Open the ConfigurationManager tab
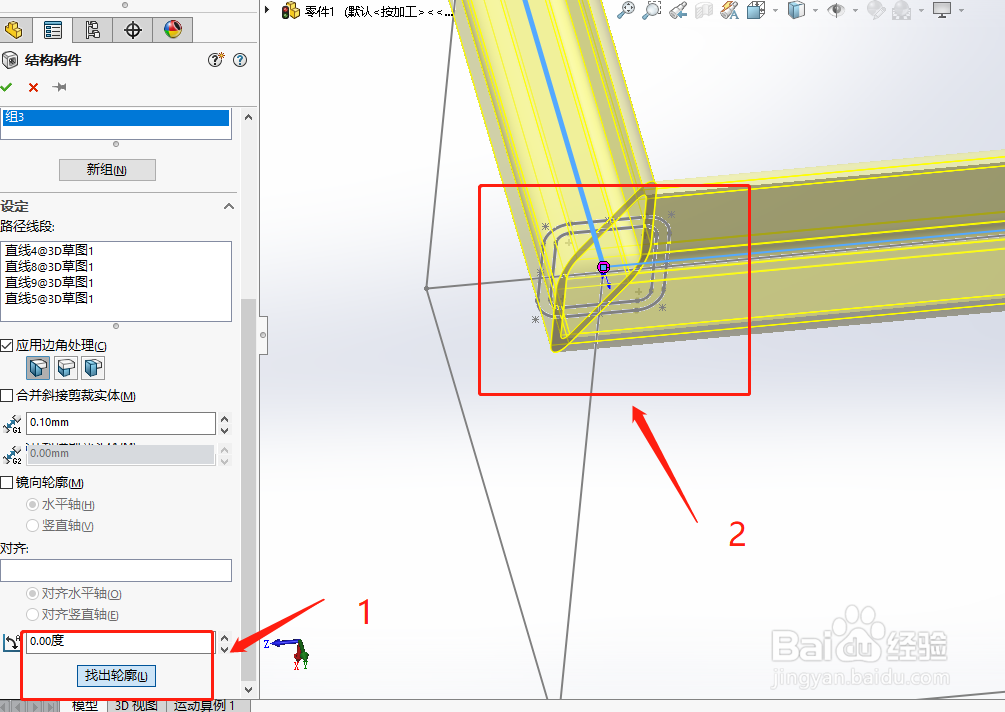The image size is (1005, 712). (92, 29)
